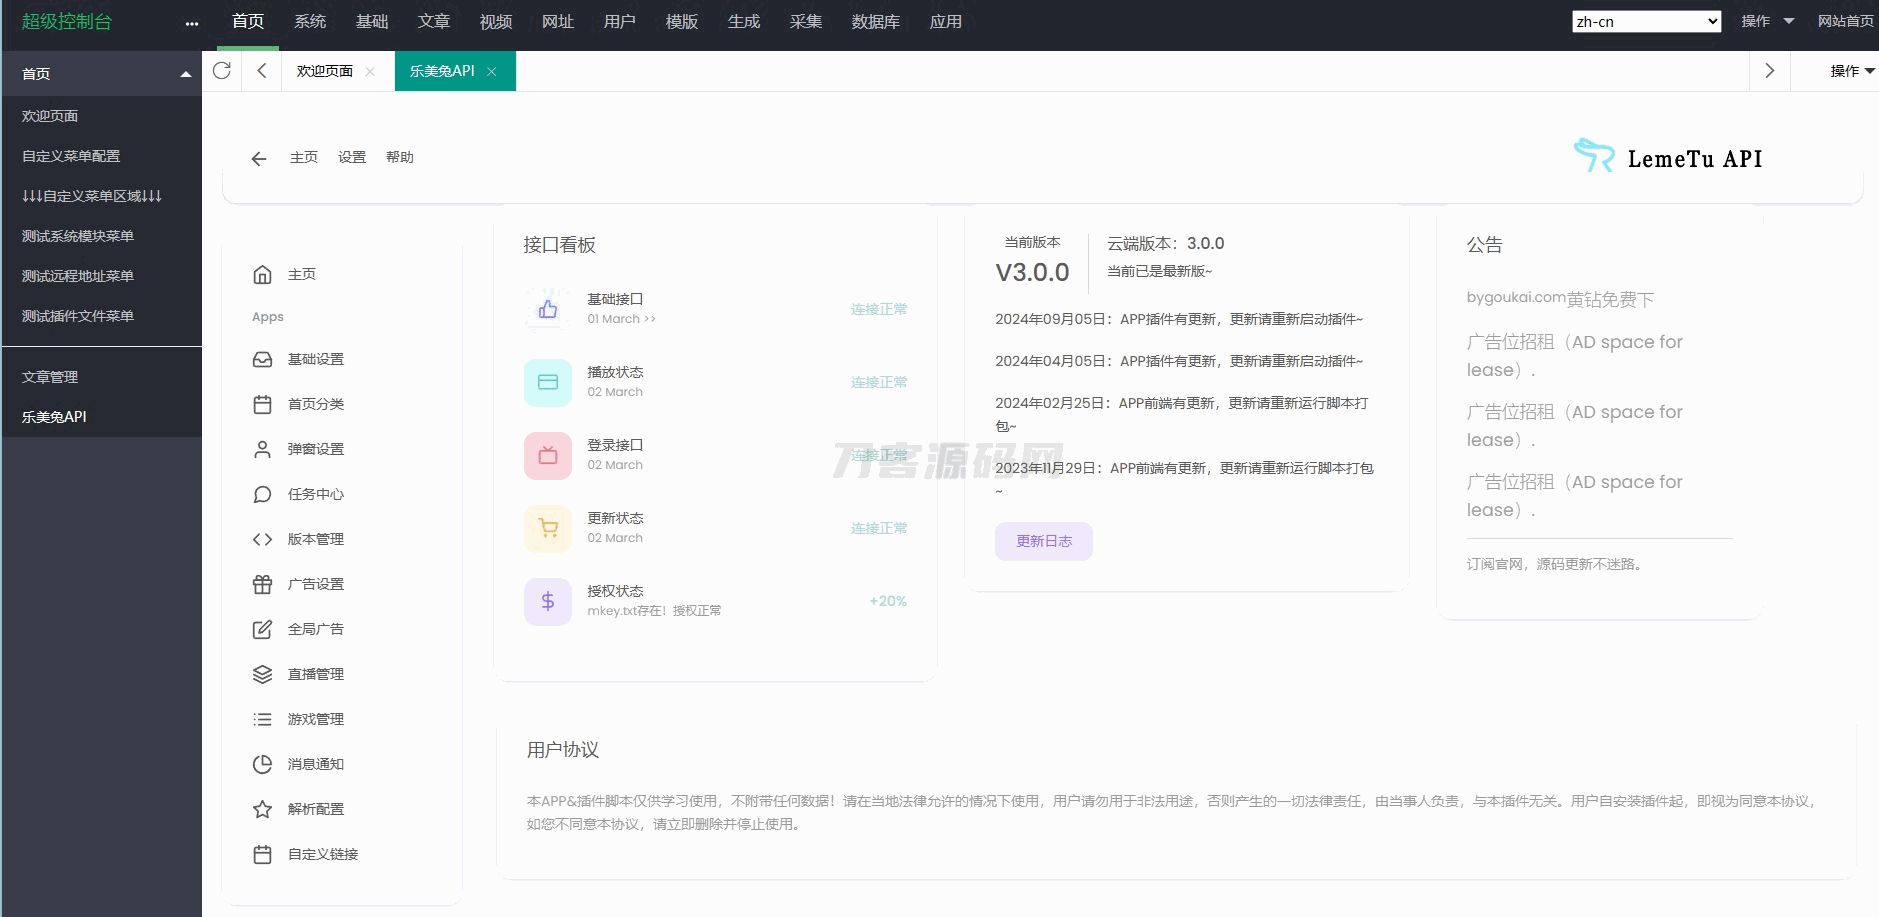Screen dimensions: 1879x917
Task: Click the refresh page icon
Action: tap(222, 71)
